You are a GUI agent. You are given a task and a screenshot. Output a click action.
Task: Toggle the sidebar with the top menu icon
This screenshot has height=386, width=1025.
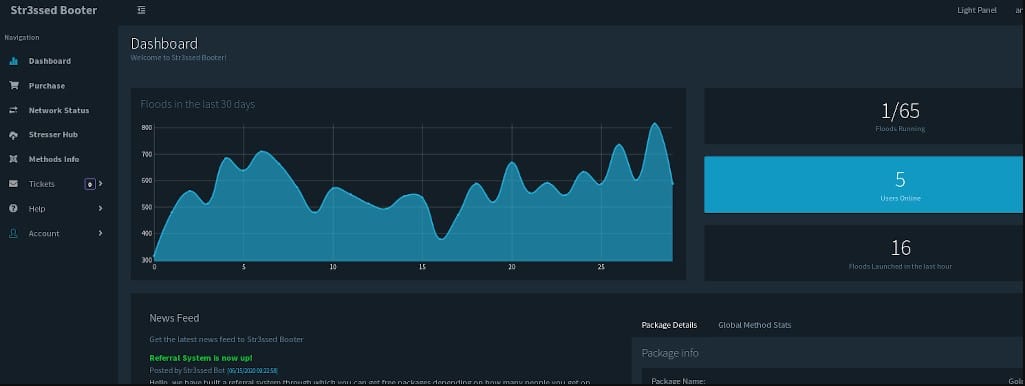pyautogui.click(x=142, y=10)
